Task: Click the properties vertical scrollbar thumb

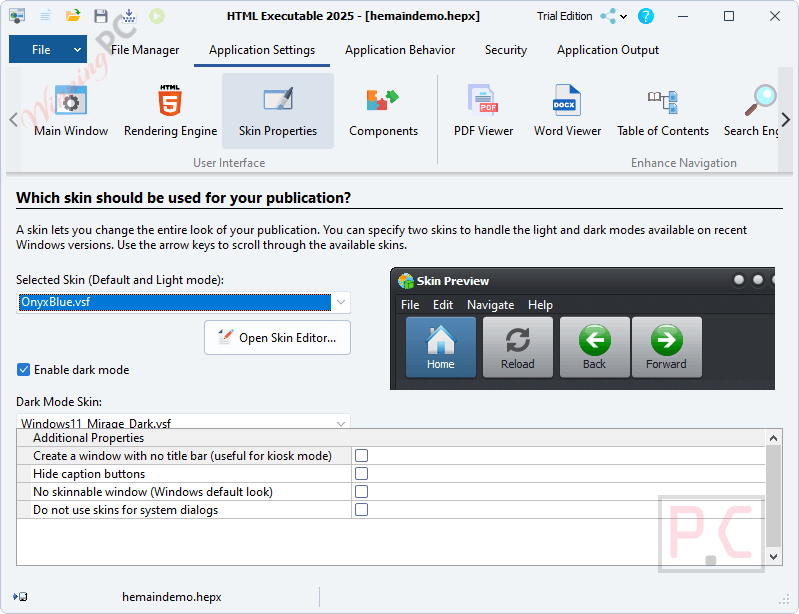Action: pyautogui.click(x=773, y=496)
